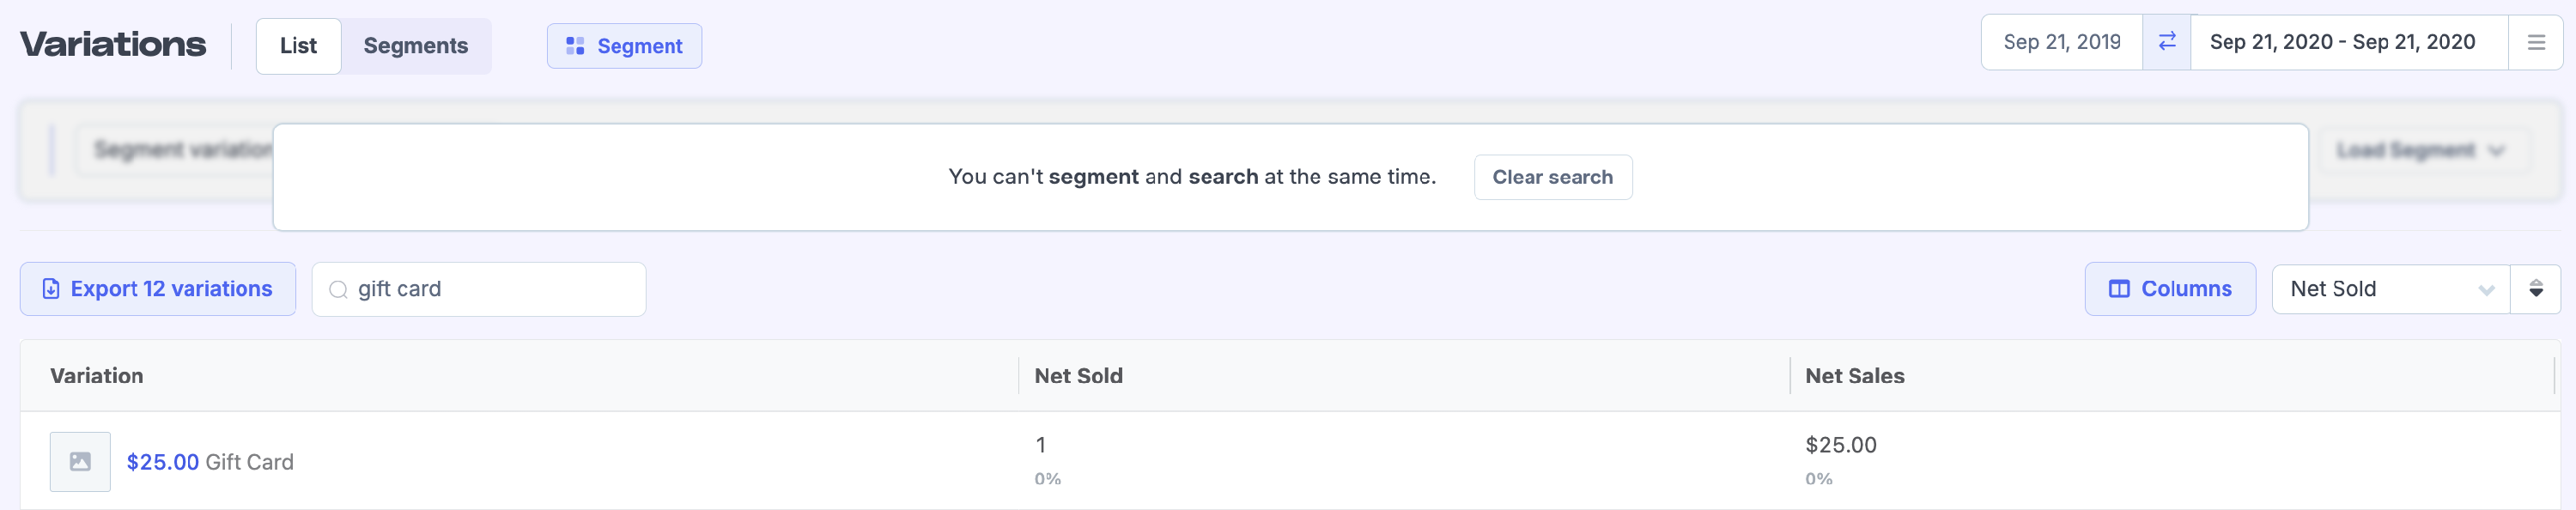This screenshot has height=510, width=2576.
Task: Toggle the sort direction arrows
Action: pyautogui.click(x=2535, y=289)
